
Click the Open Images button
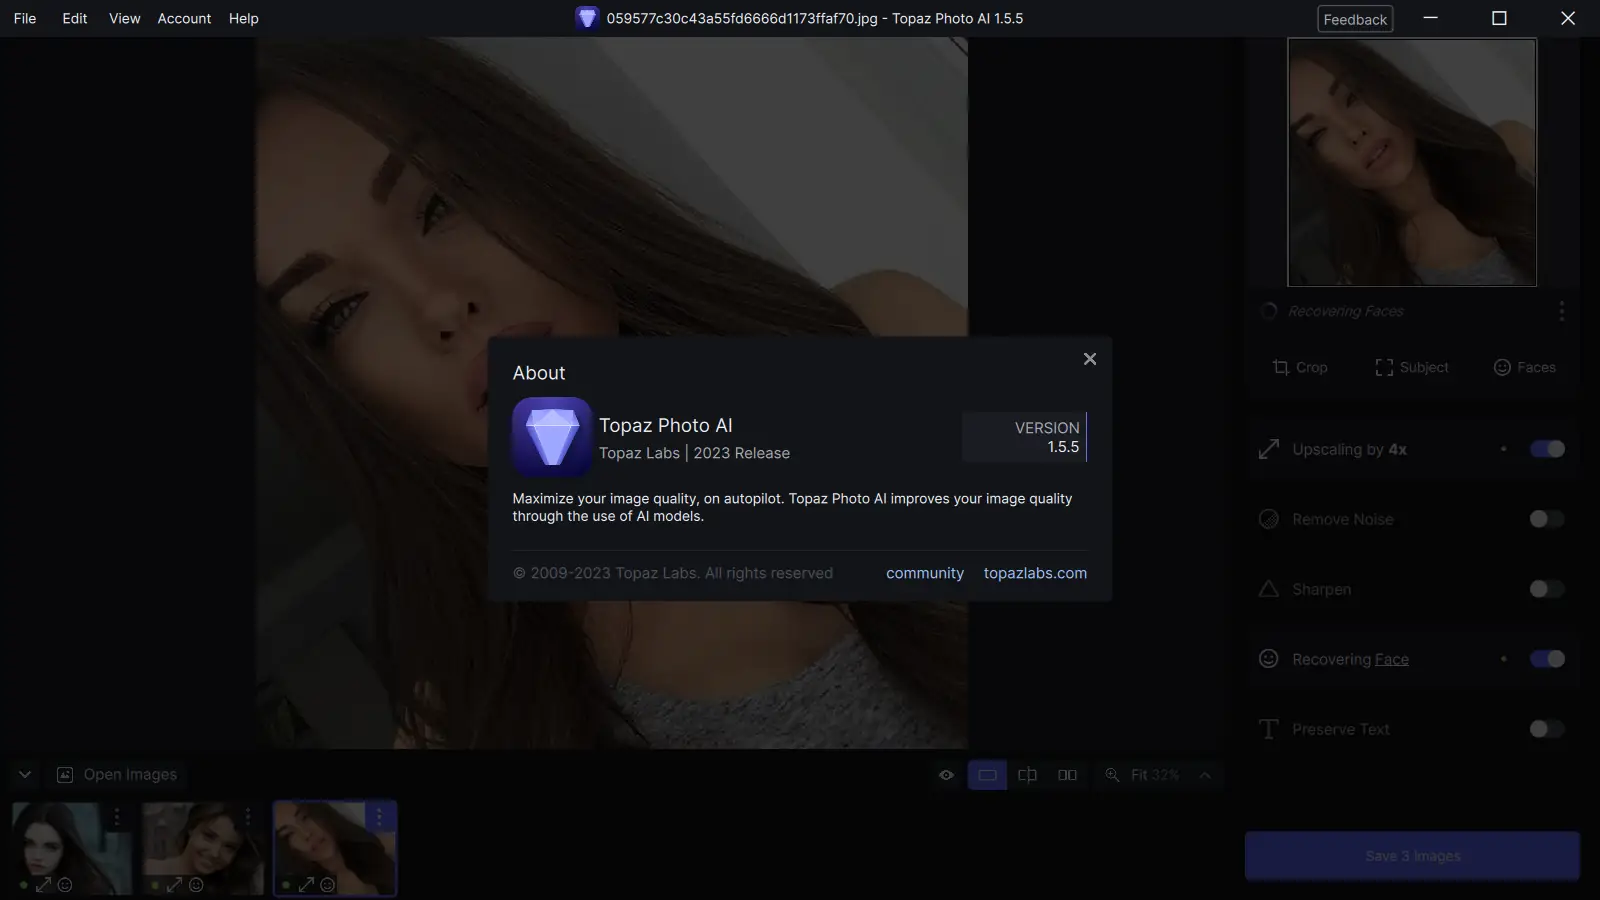117,775
